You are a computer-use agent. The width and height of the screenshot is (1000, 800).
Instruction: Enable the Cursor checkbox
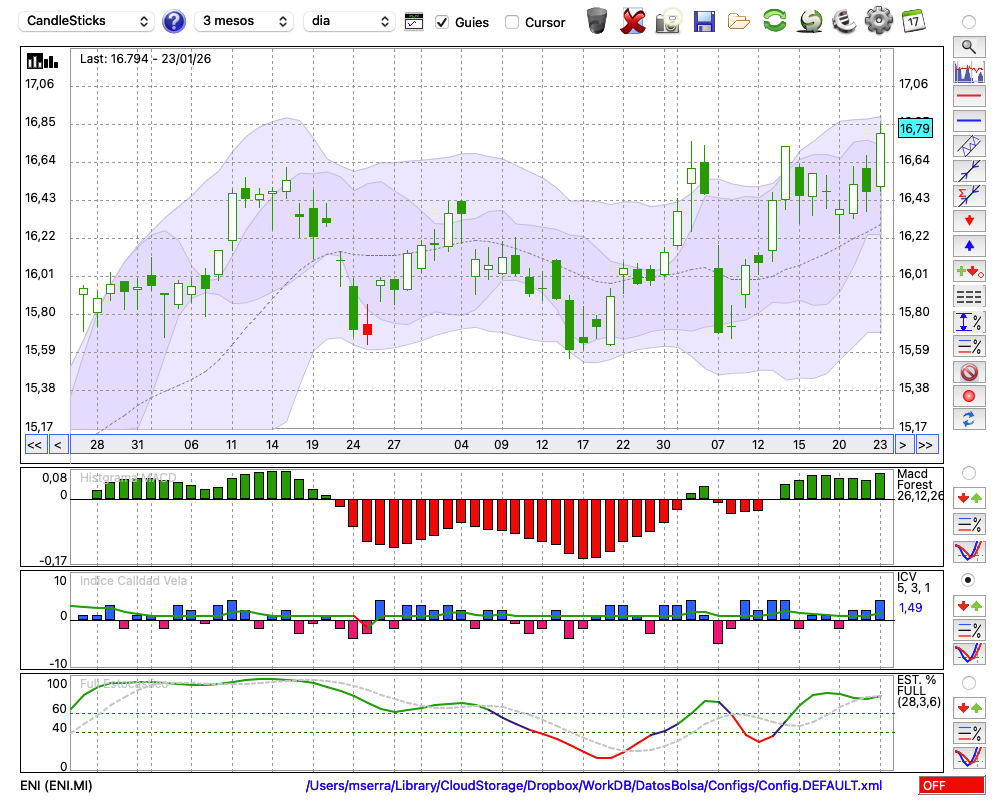pyautogui.click(x=512, y=22)
